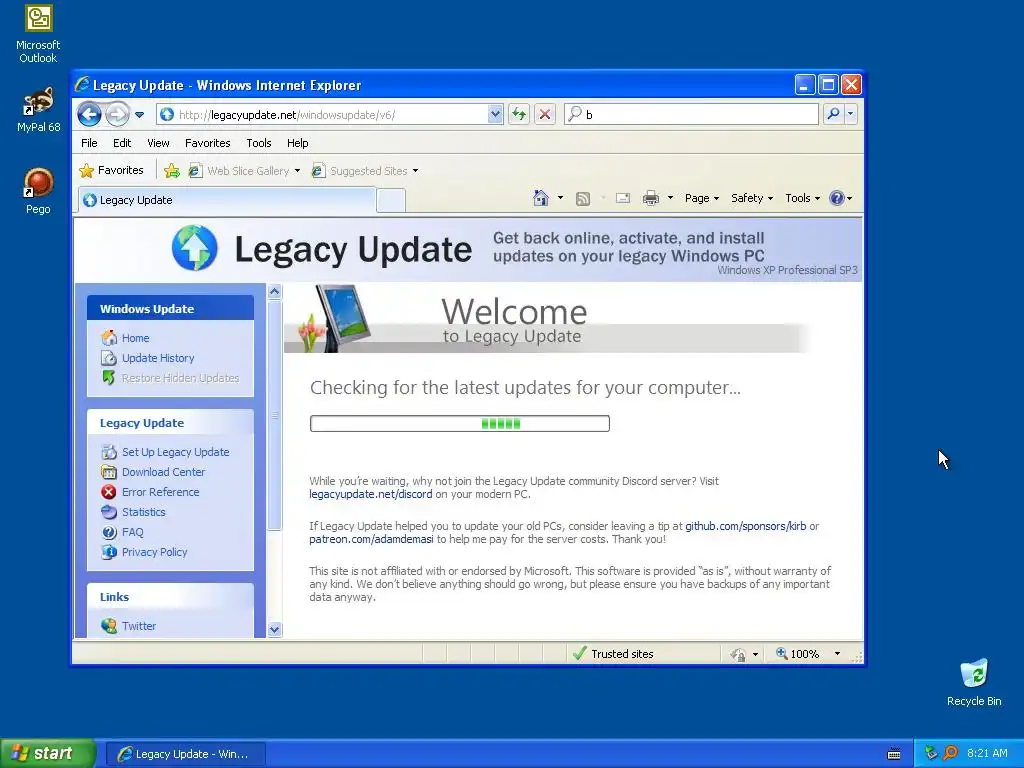Select the Microsoft Outlook desktop icon
This screenshot has height=768, width=1024.
38,34
